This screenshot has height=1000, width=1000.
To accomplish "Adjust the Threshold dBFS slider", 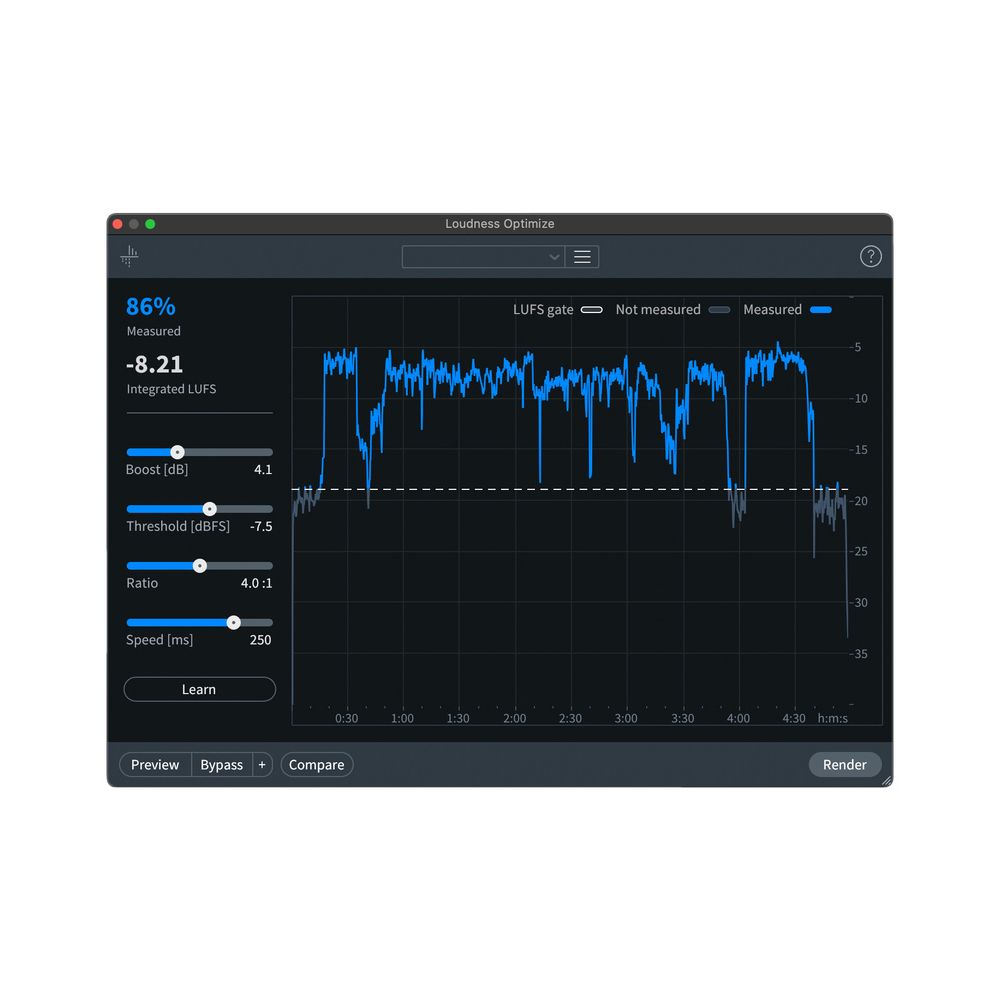I will 209,509.
